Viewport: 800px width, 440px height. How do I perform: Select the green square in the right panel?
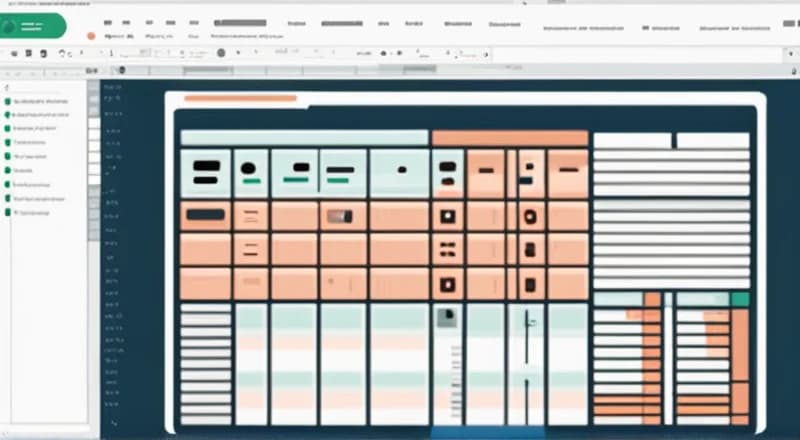pos(740,299)
